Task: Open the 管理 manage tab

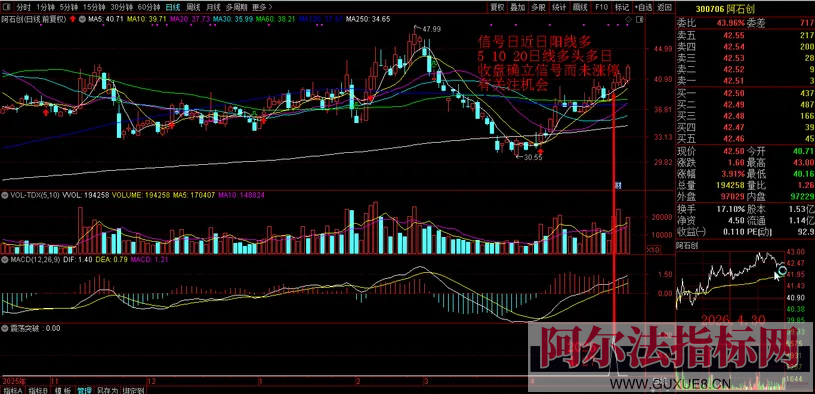Action: [x=84, y=390]
